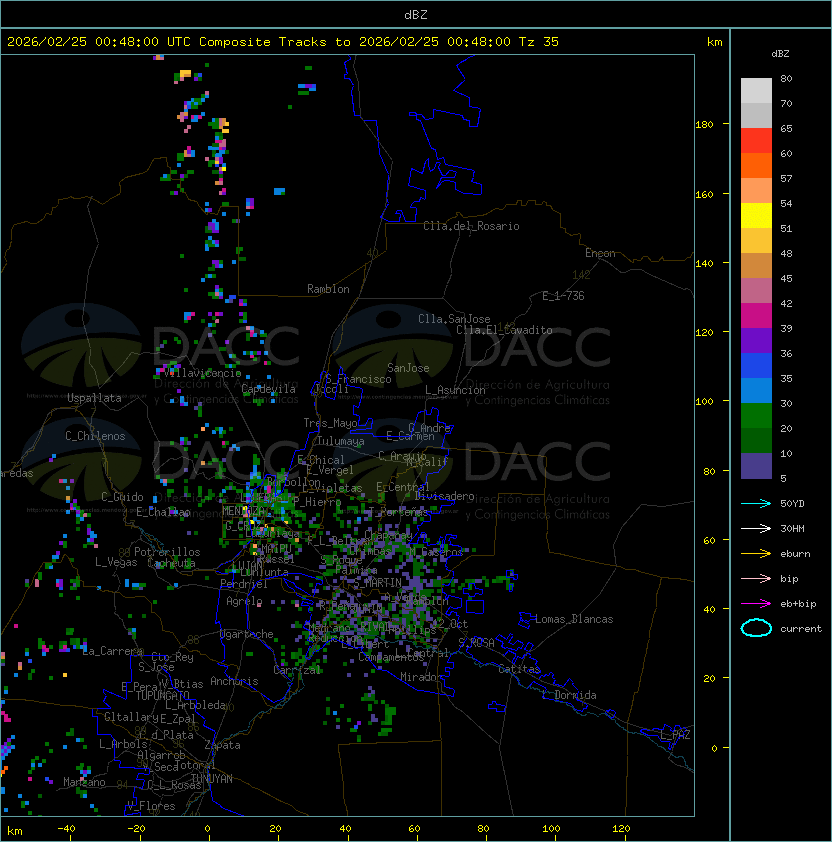Click map label 'L_Asuncion'
Image resolution: width=832 pixels, height=842 pixels.
[x=455, y=390]
